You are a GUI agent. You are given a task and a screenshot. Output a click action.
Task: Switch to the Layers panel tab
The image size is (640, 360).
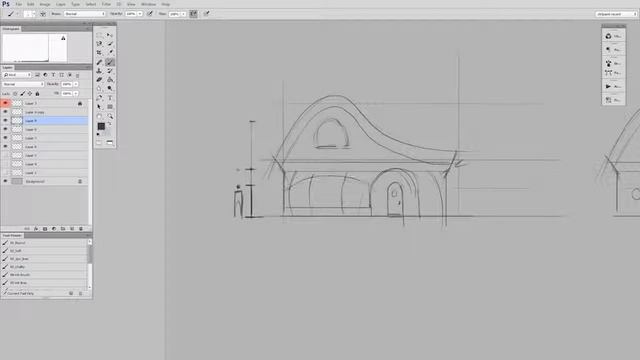[x=8, y=67]
